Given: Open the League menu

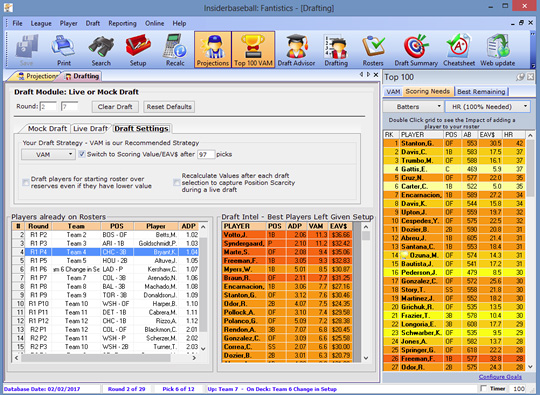Looking at the screenshot, I should point(41,23).
